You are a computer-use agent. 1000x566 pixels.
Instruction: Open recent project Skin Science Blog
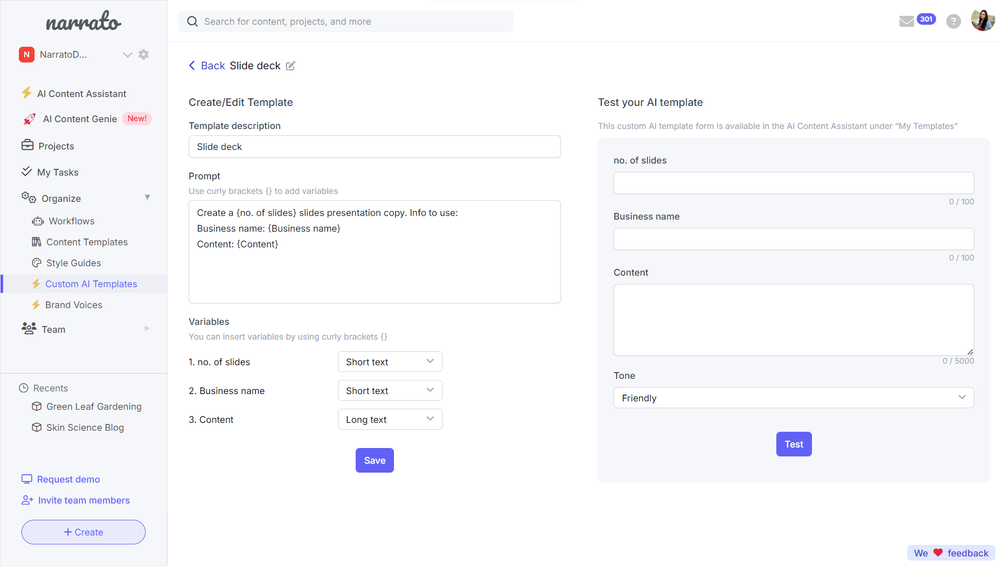tap(85, 428)
